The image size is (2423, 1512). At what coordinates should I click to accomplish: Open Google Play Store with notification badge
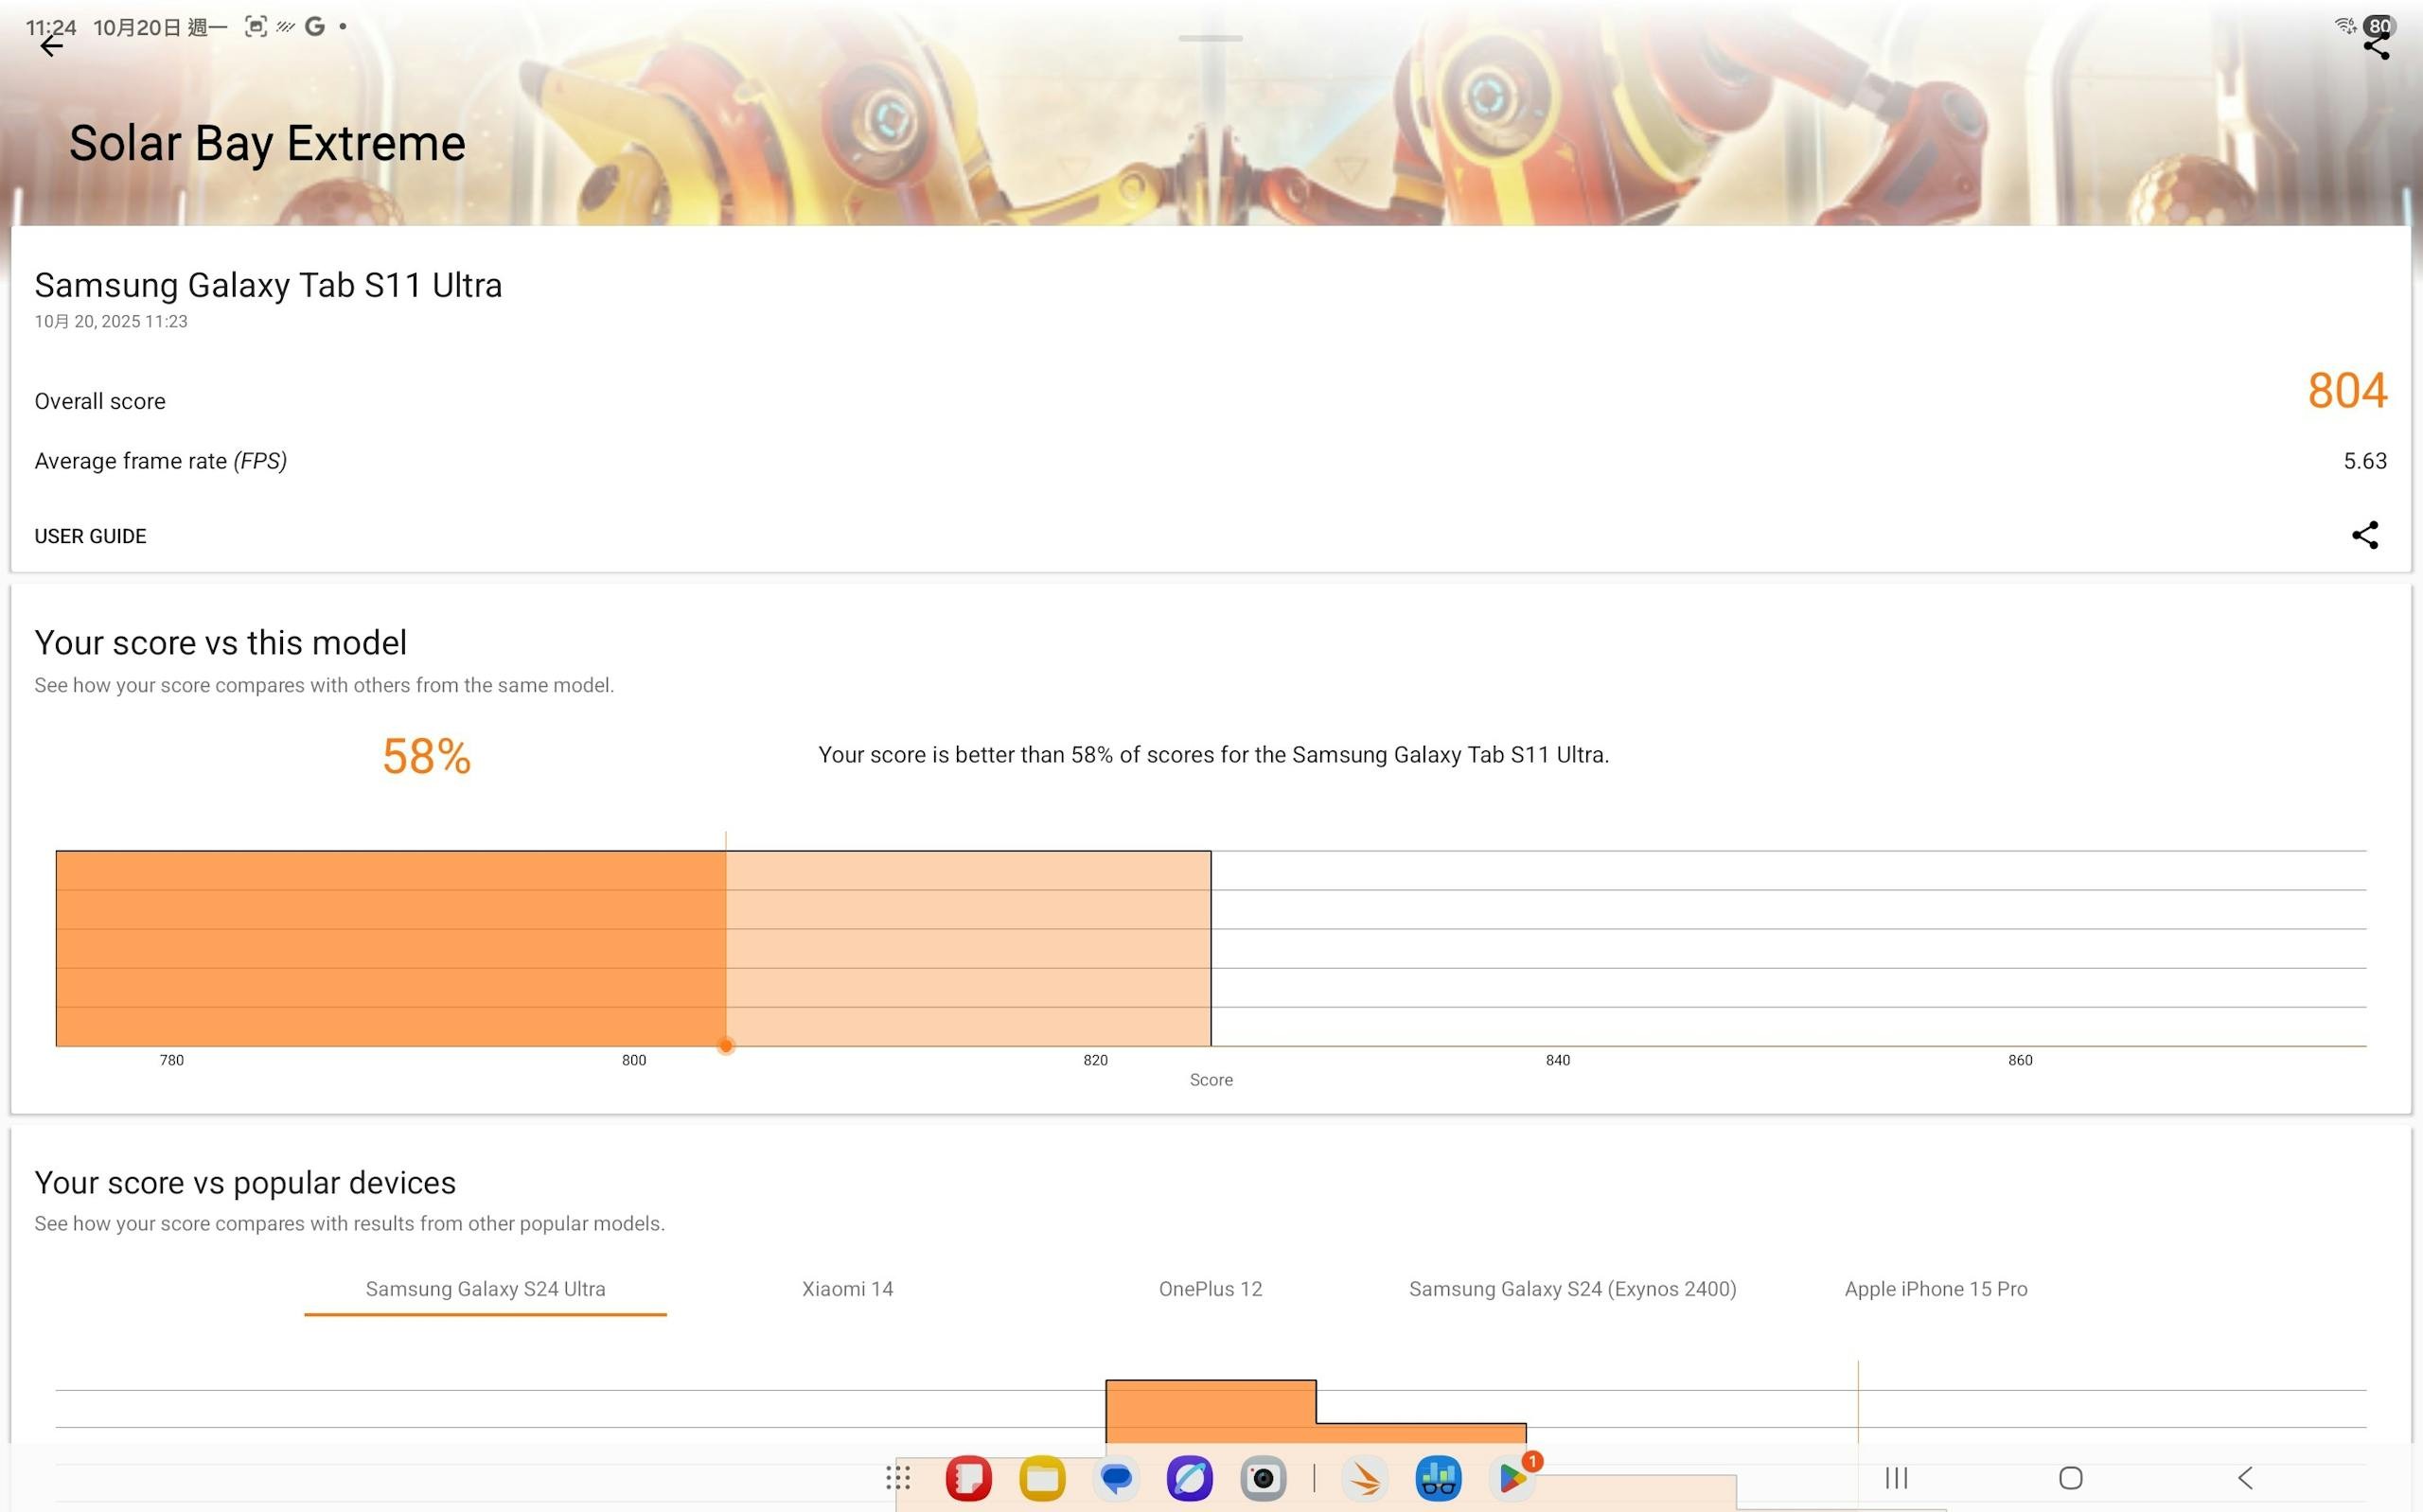(x=1512, y=1478)
